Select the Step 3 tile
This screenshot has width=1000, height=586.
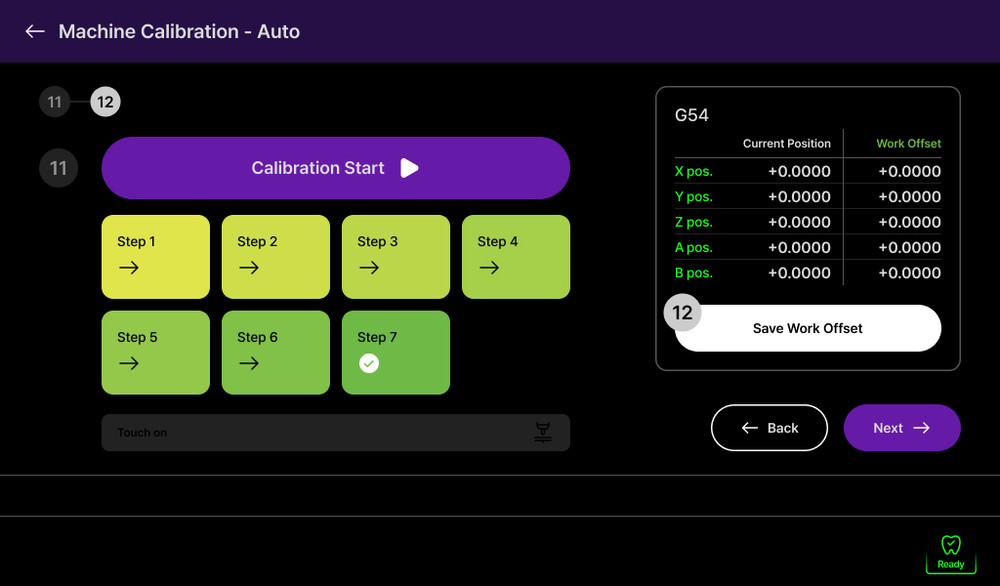coord(396,257)
